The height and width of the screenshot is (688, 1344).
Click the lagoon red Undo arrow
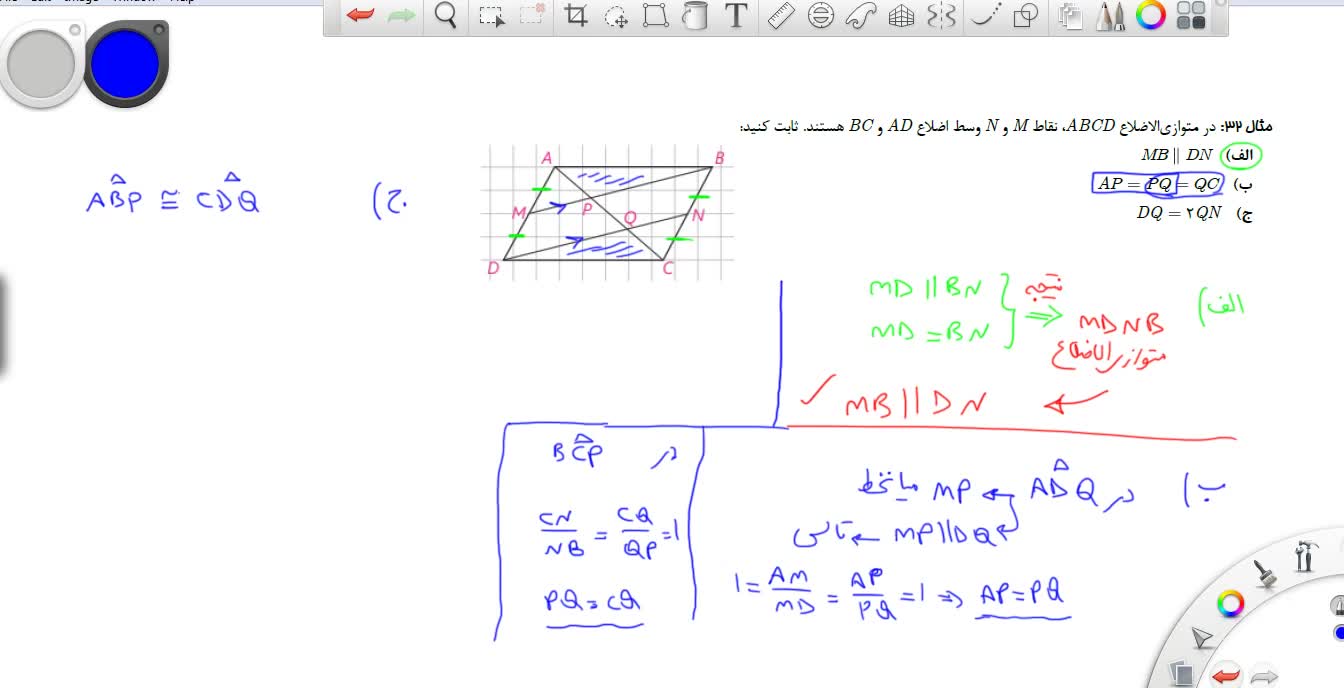(x=1226, y=676)
